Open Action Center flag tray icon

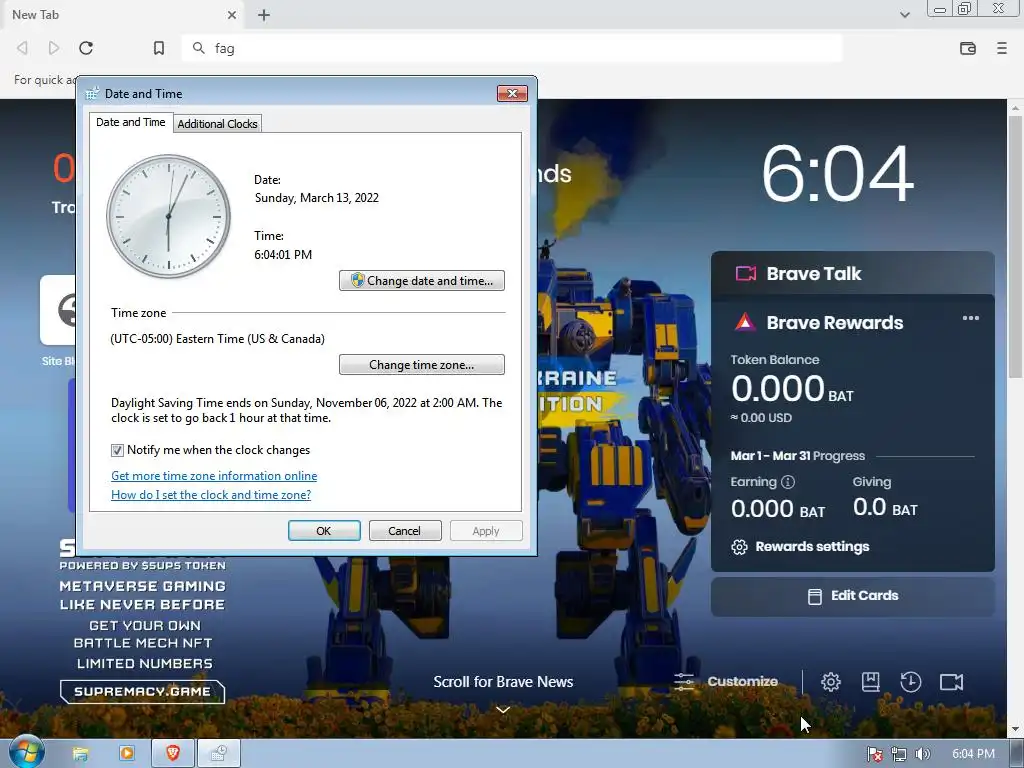pos(874,754)
